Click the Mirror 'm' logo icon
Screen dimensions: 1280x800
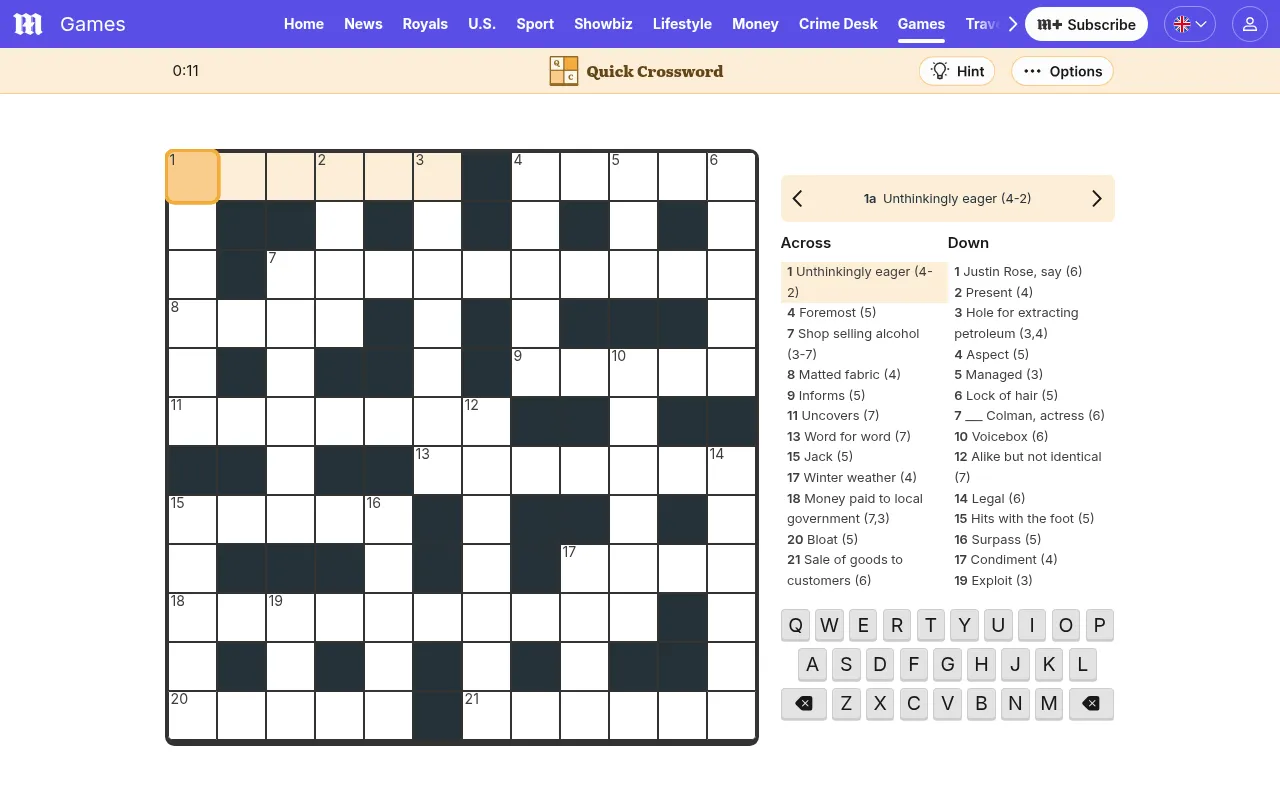pos(28,24)
